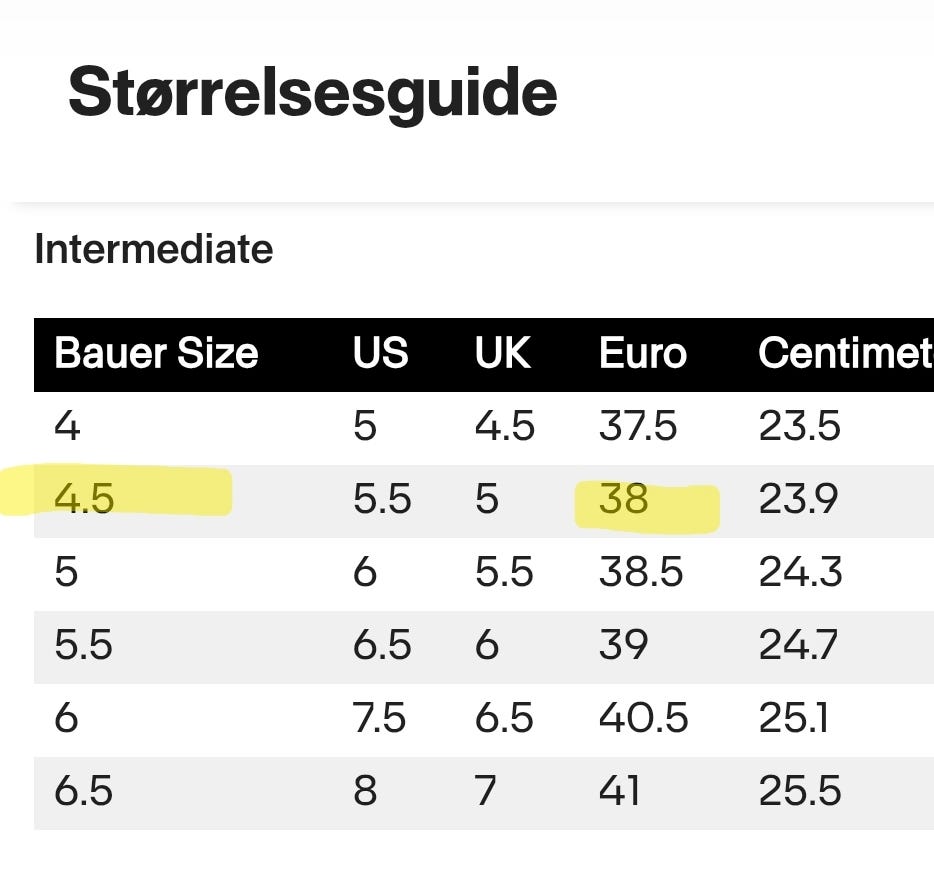Click the US column header

[380, 353]
